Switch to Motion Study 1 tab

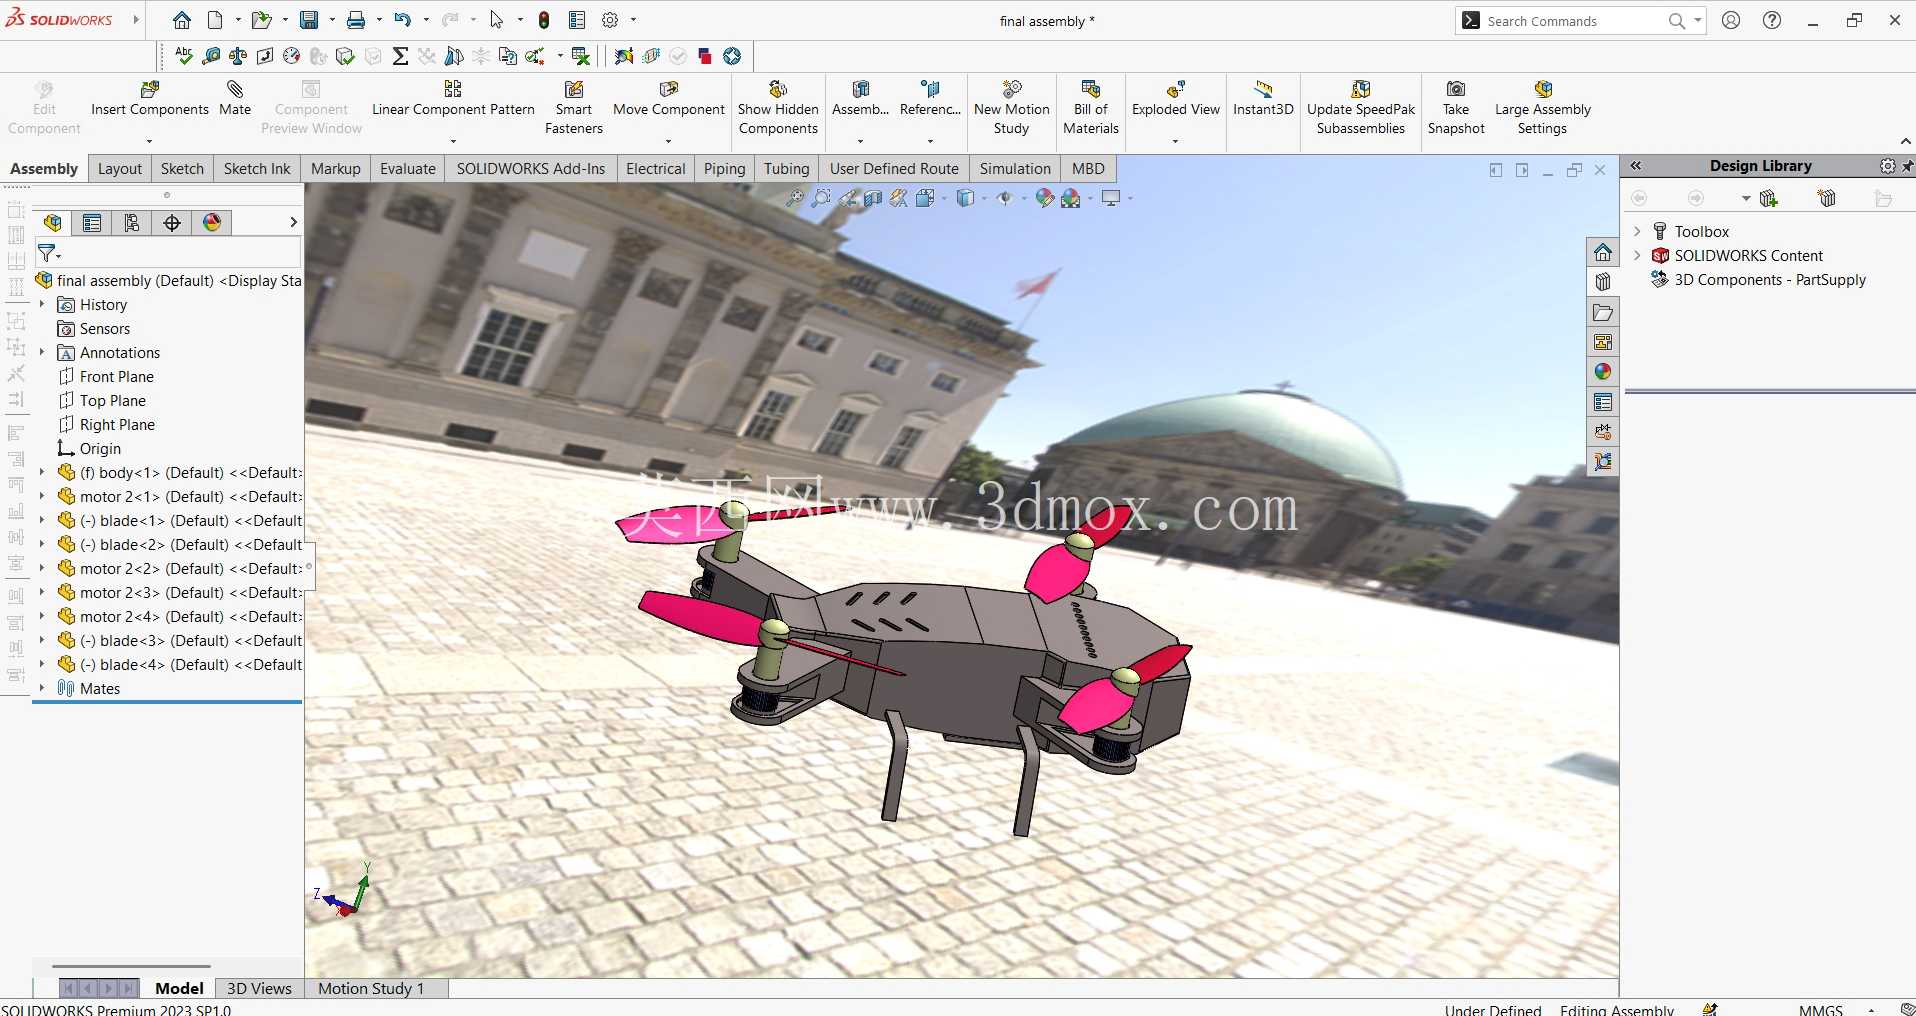tap(371, 988)
